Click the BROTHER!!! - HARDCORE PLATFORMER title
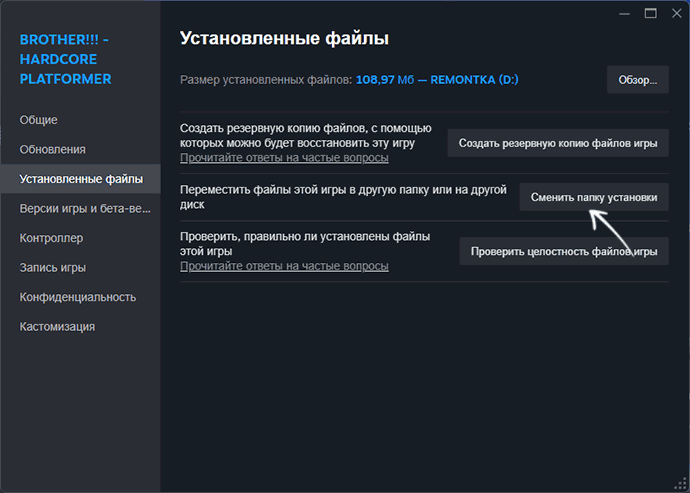The height and width of the screenshot is (493, 690). coord(65,59)
